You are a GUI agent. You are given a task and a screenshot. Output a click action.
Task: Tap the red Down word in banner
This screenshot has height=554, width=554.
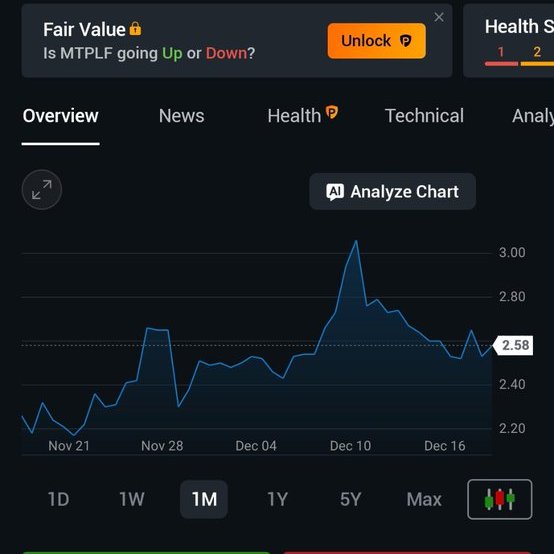coord(226,53)
